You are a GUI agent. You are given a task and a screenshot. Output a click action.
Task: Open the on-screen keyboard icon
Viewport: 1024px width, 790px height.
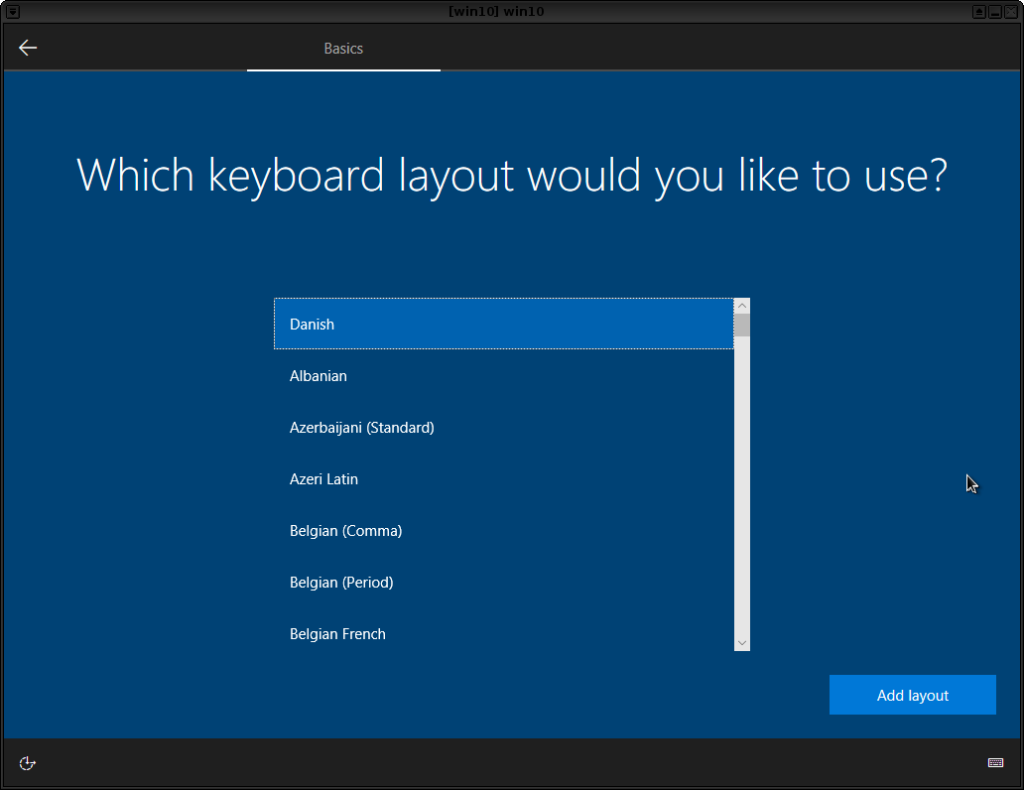[995, 763]
